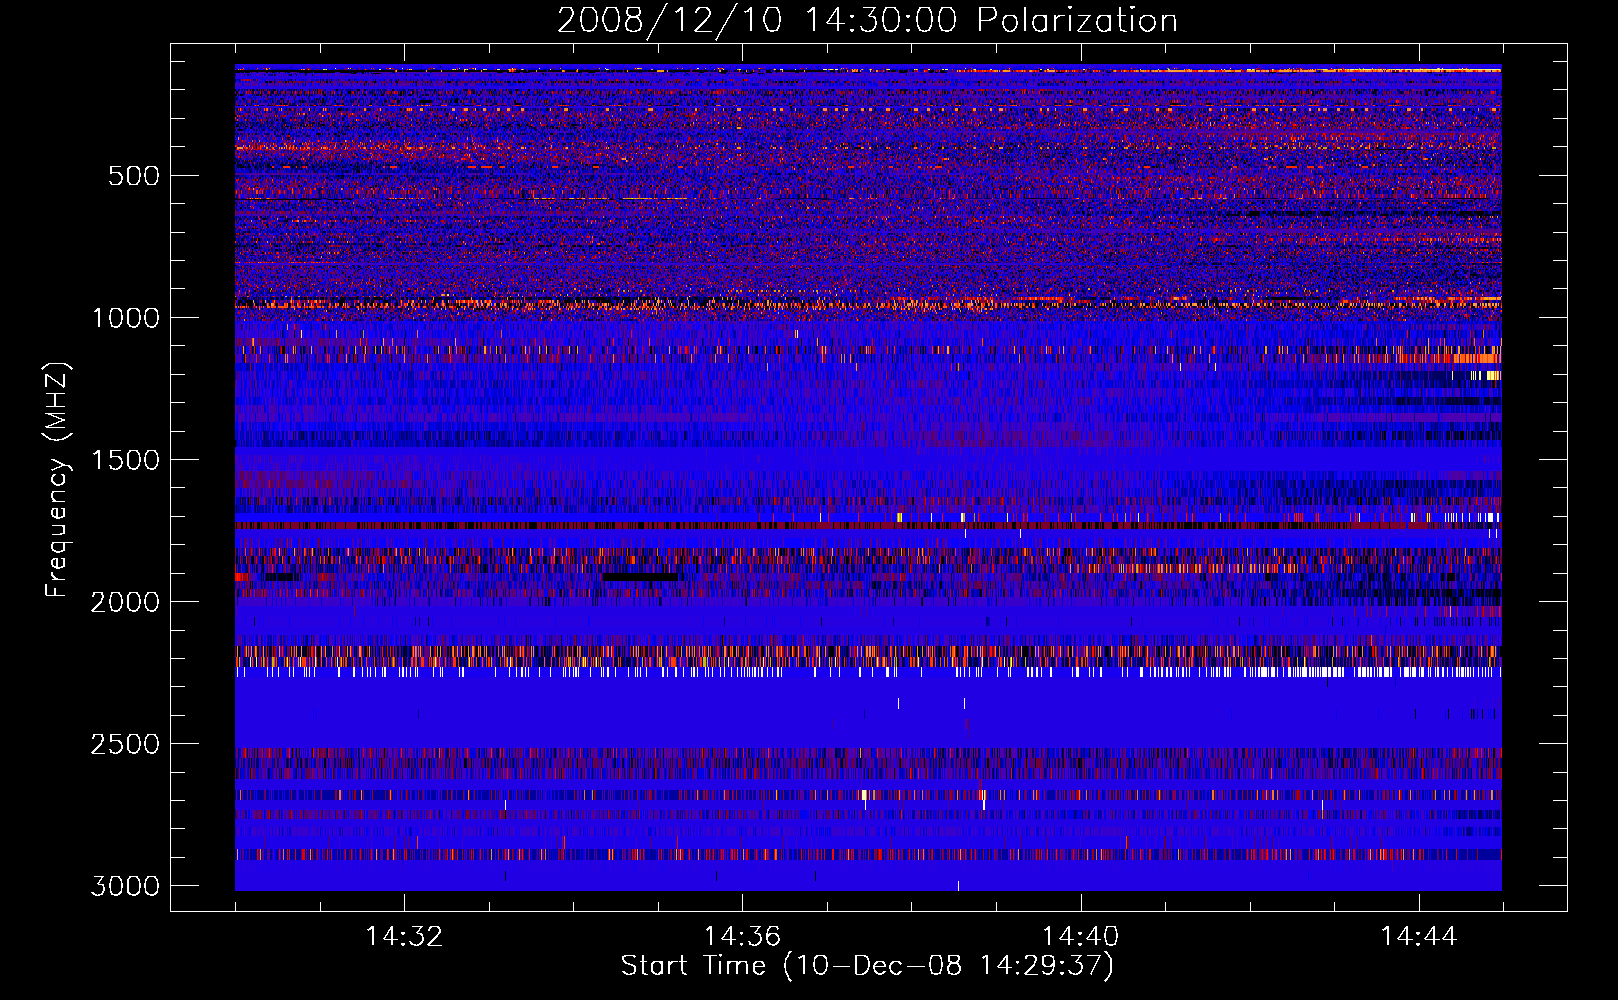This screenshot has width=1618, height=1000.
Task: Click the 1000 frequency tick label
Action: 125,318
